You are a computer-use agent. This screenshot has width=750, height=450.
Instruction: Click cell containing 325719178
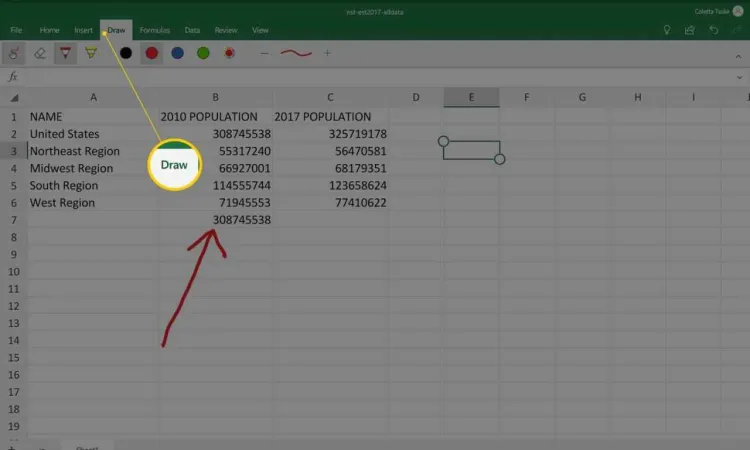click(x=330, y=134)
